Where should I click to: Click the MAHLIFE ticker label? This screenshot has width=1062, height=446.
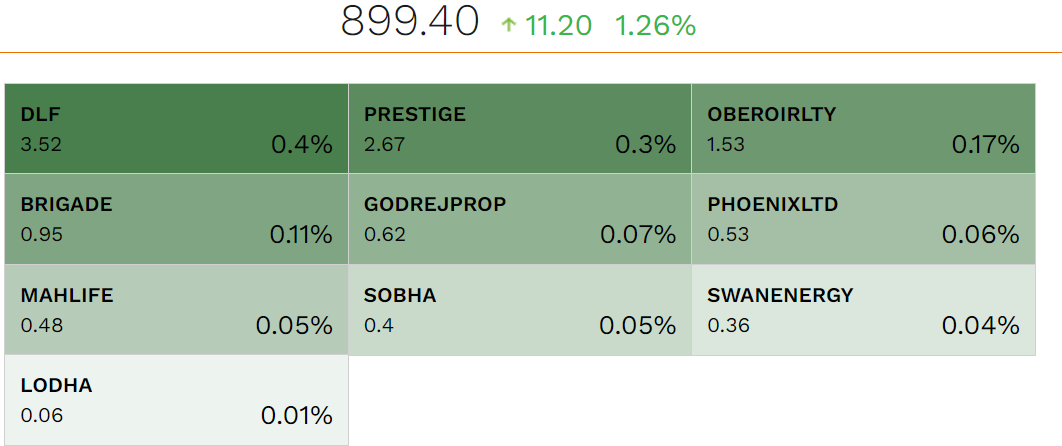[x=67, y=295]
